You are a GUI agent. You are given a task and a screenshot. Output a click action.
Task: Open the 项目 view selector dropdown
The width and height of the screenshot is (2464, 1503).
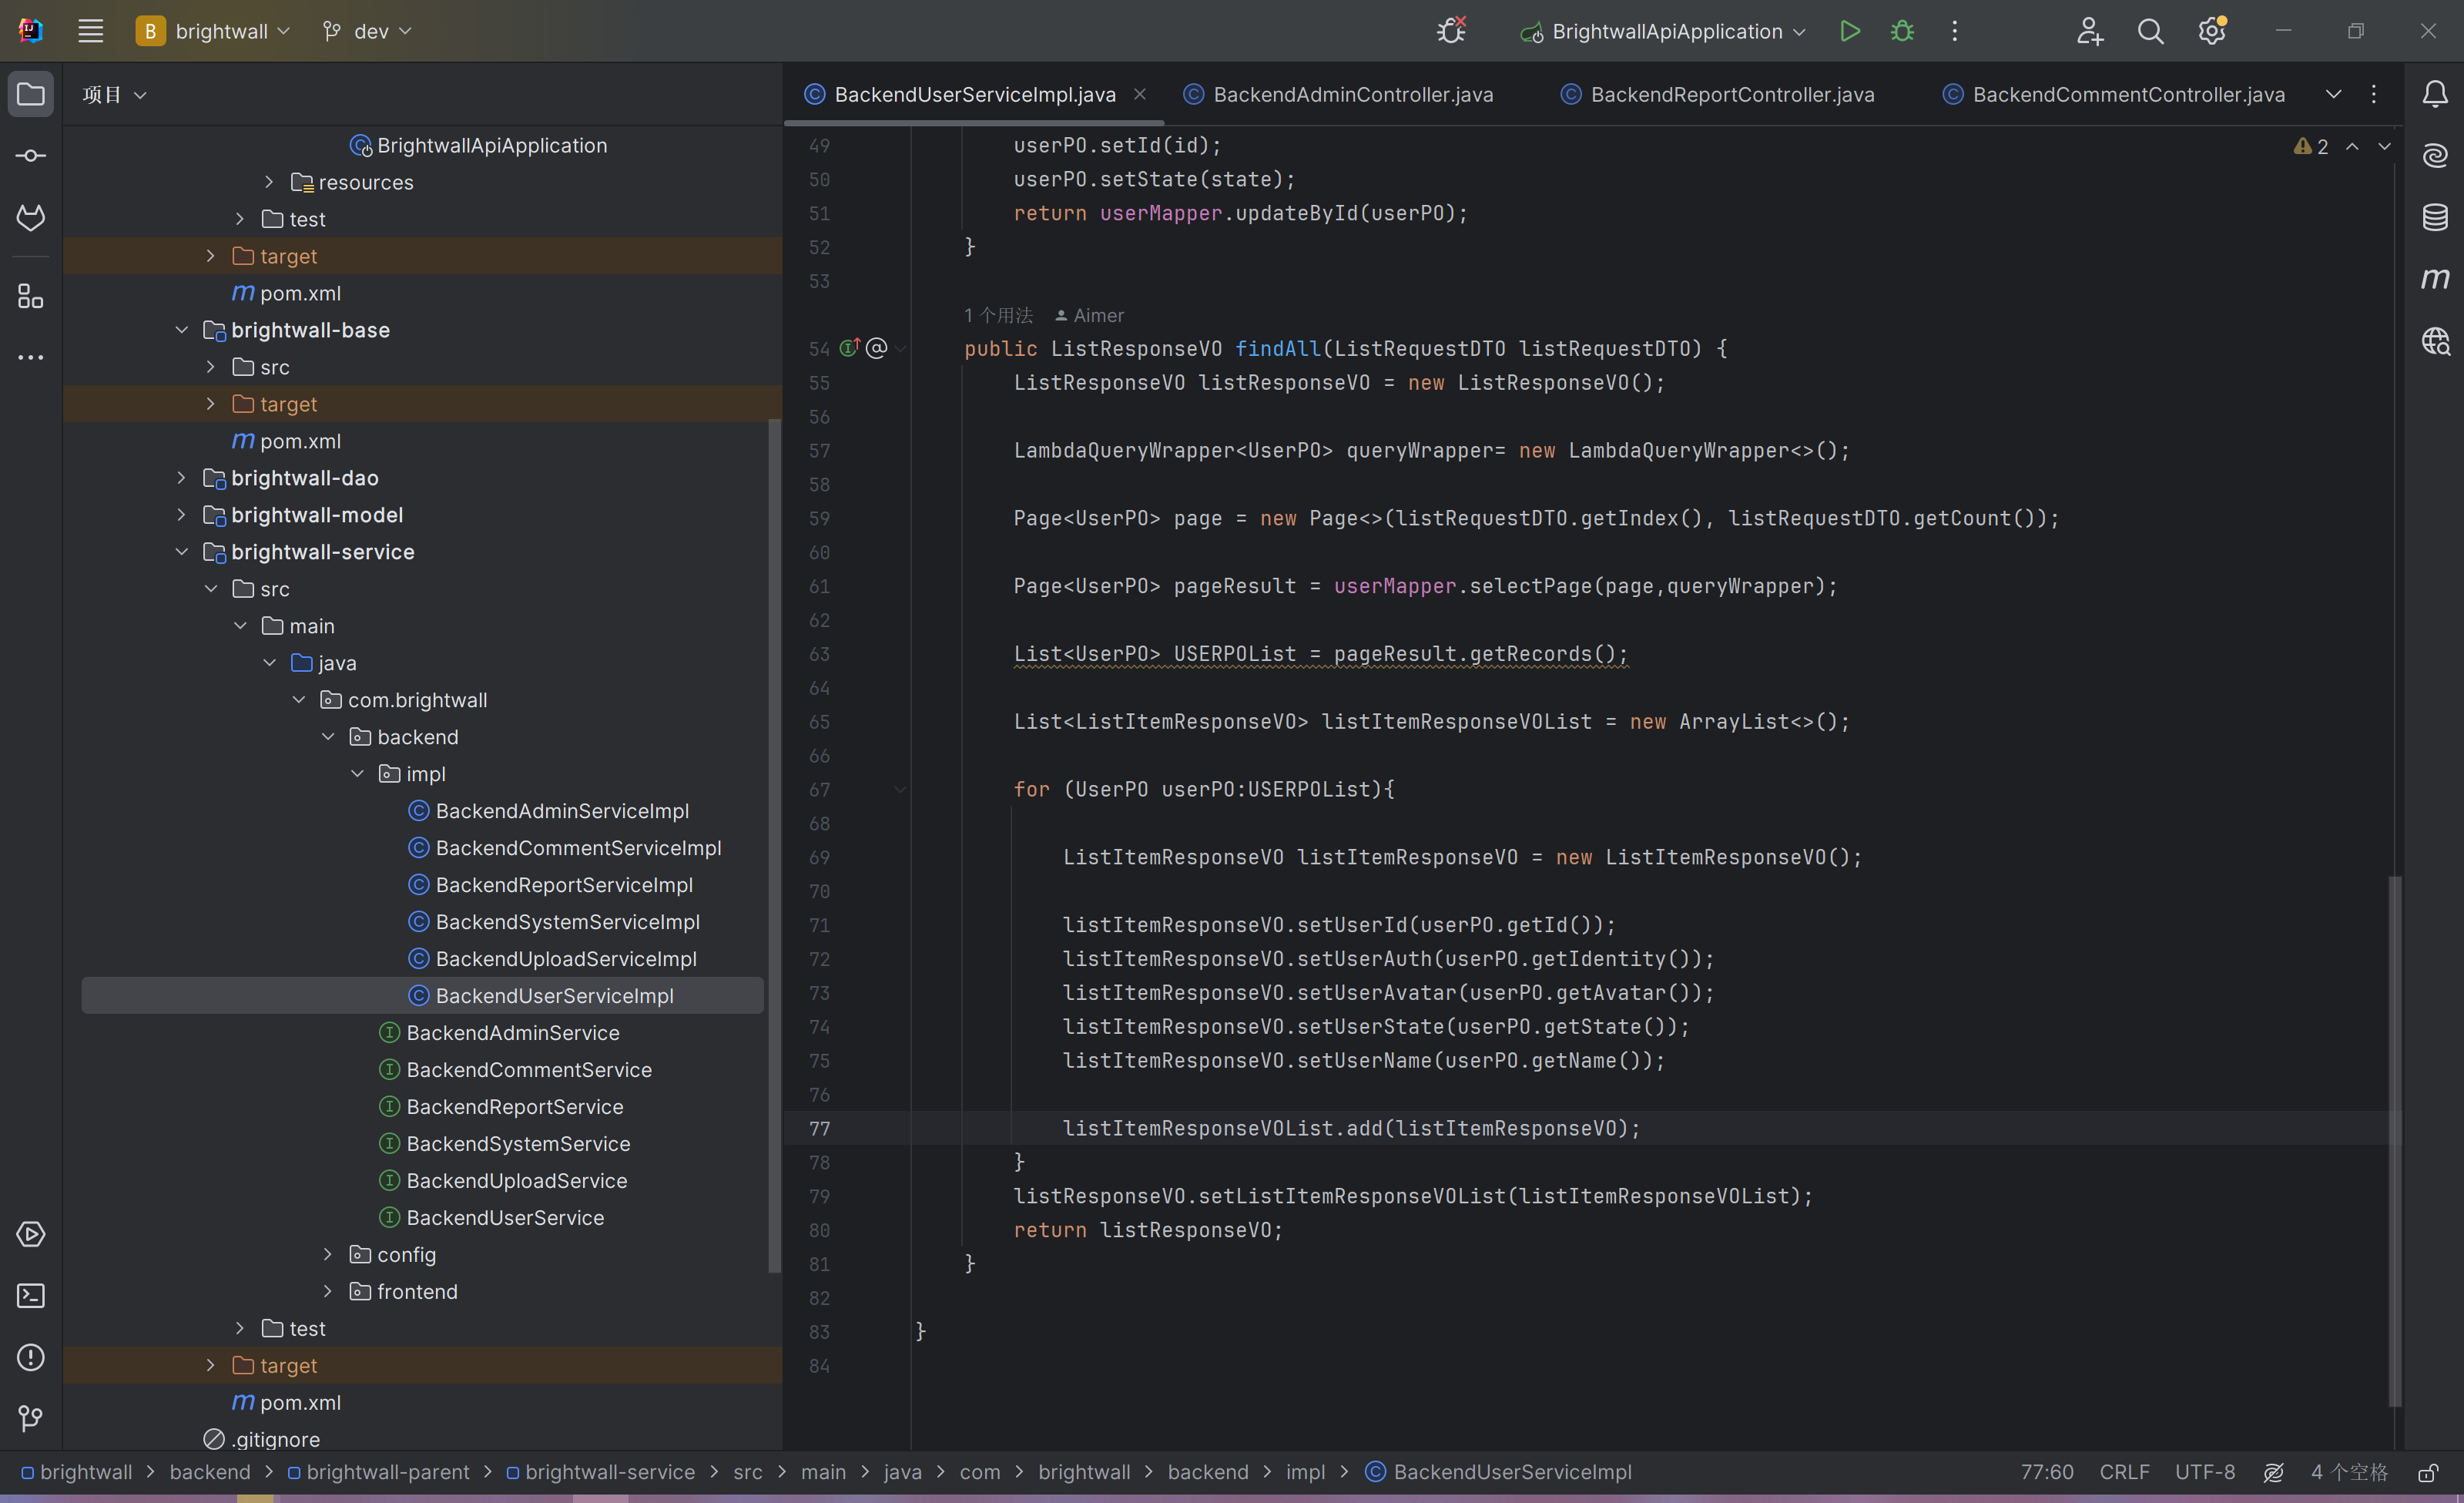coord(114,94)
